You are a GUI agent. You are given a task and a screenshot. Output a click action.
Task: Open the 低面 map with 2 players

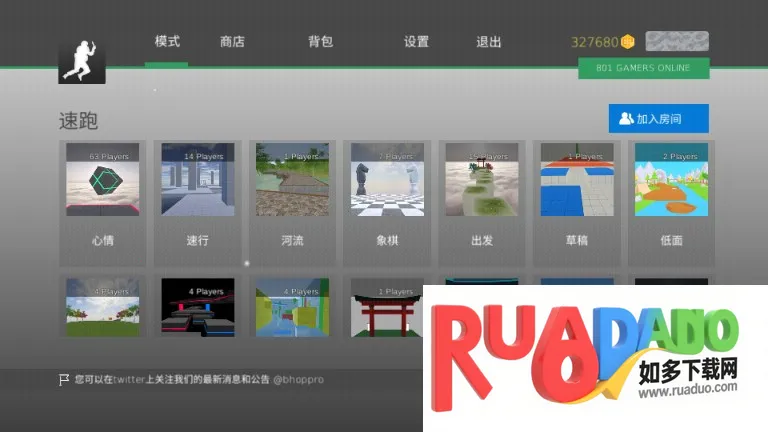pyautogui.click(x=671, y=180)
